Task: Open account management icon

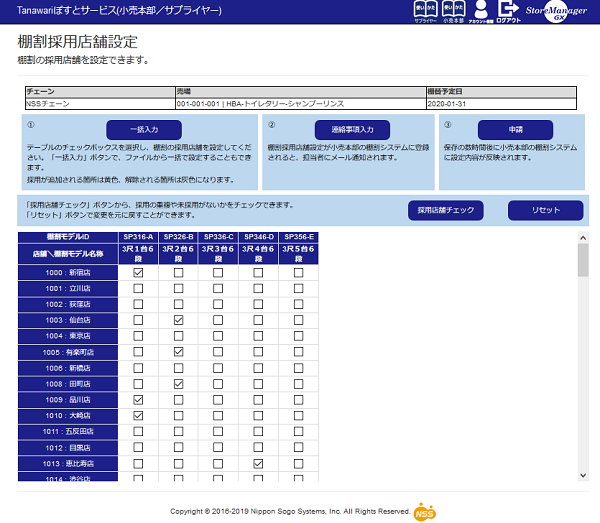Action: (480, 12)
